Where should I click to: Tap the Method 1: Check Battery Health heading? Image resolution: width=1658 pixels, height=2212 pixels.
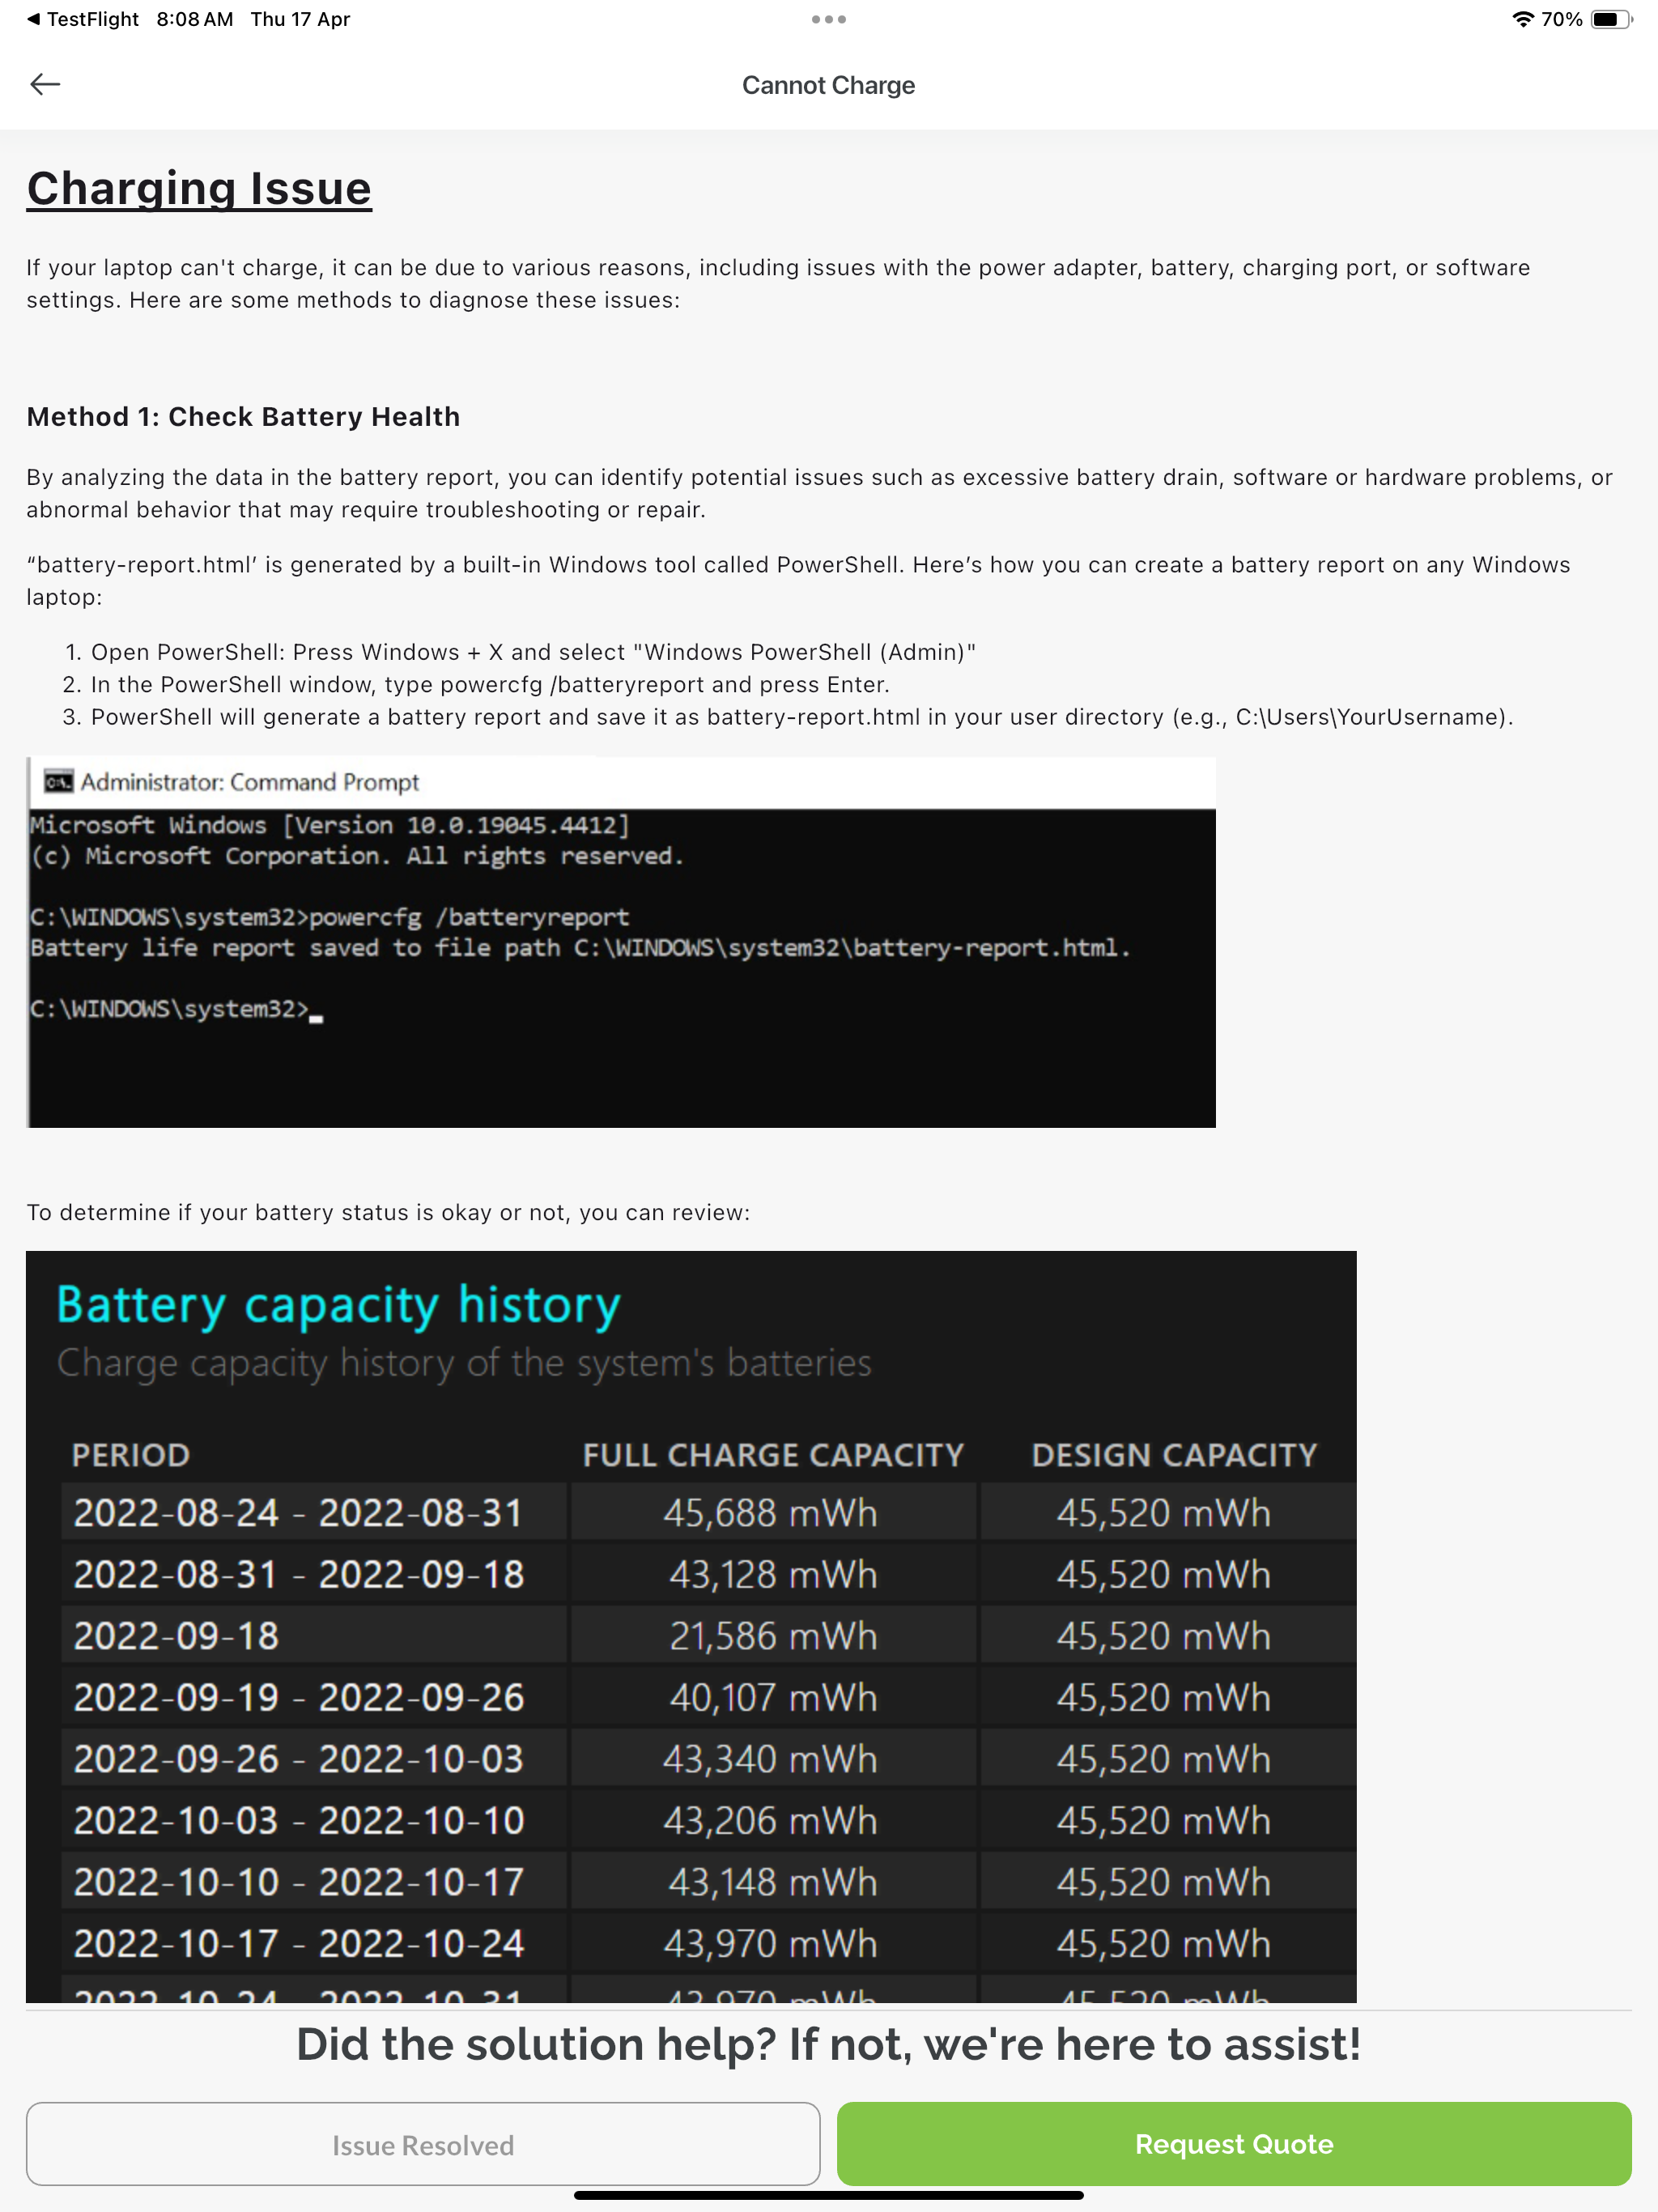coord(243,416)
